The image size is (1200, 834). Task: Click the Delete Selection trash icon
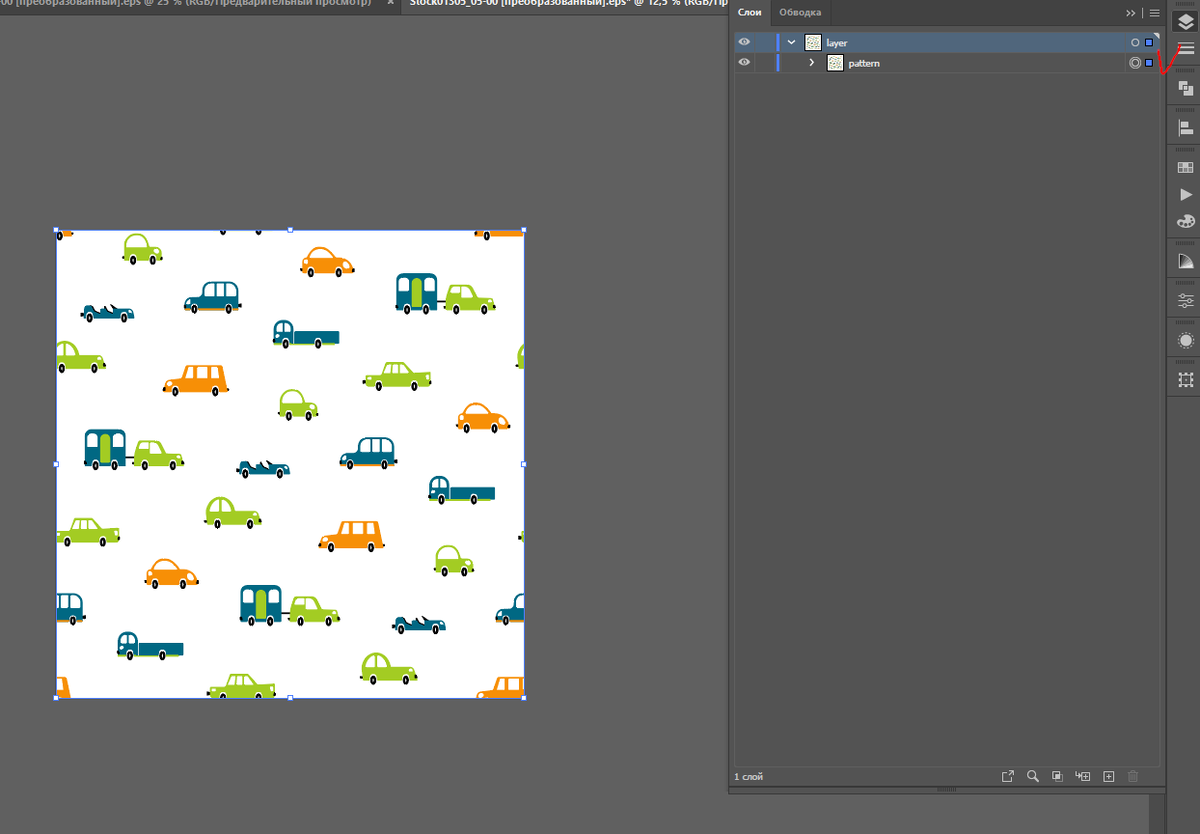[x=1133, y=776]
